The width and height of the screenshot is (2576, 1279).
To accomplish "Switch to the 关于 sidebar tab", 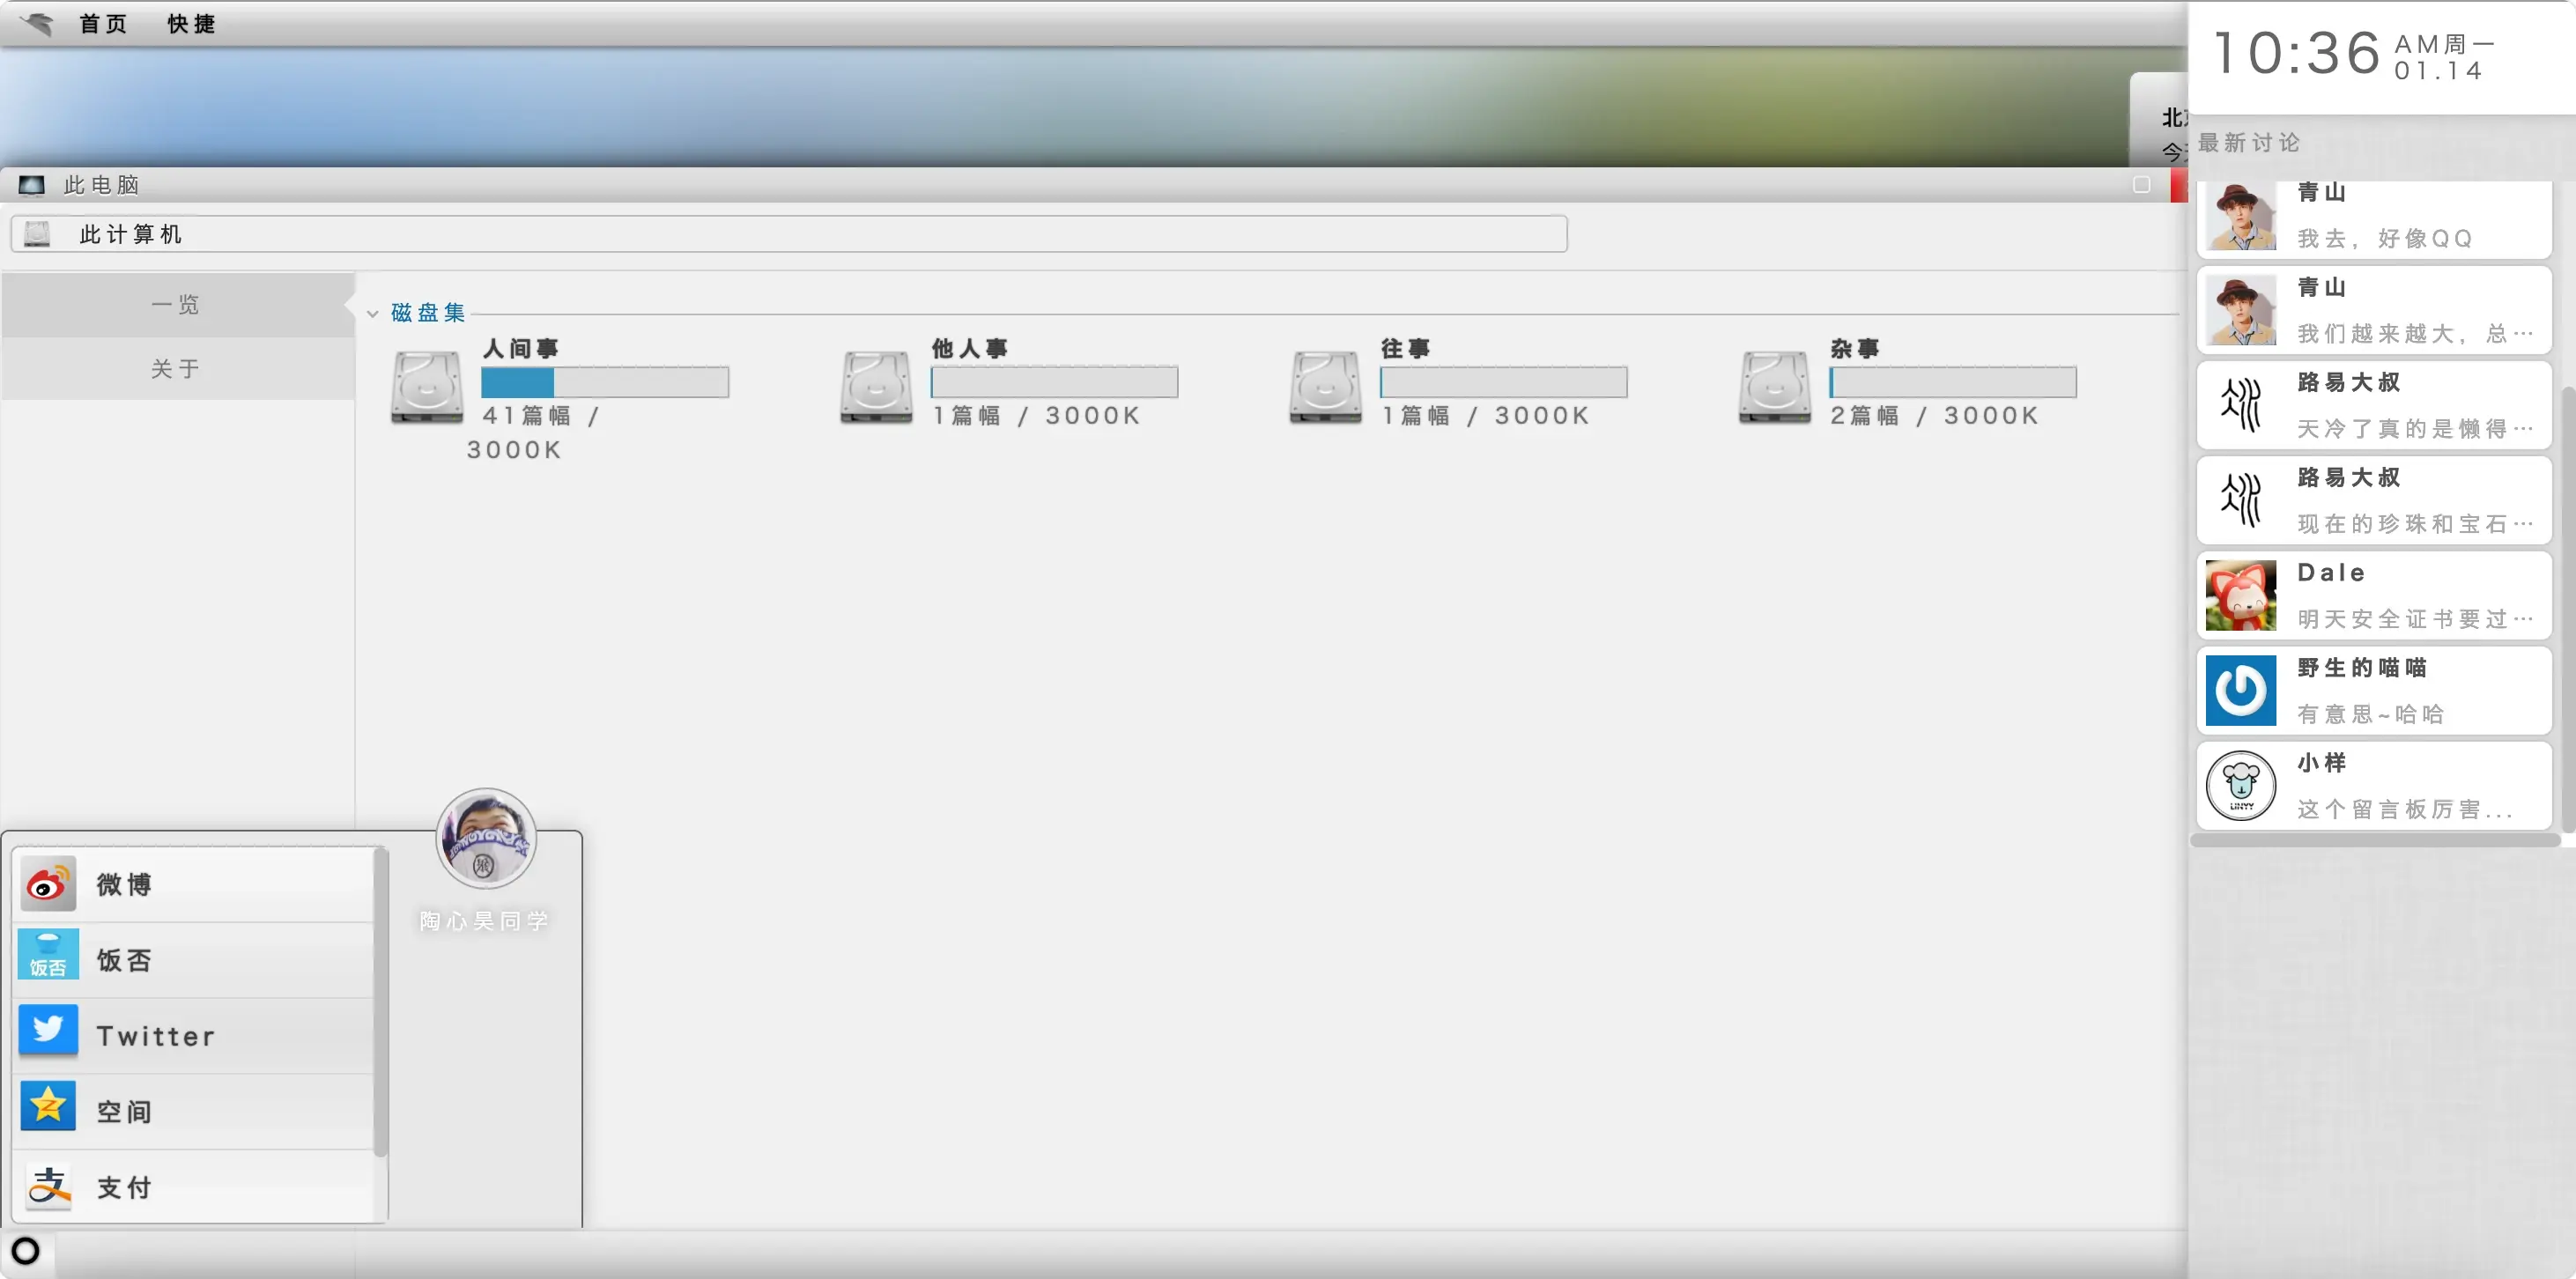I will [x=178, y=369].
